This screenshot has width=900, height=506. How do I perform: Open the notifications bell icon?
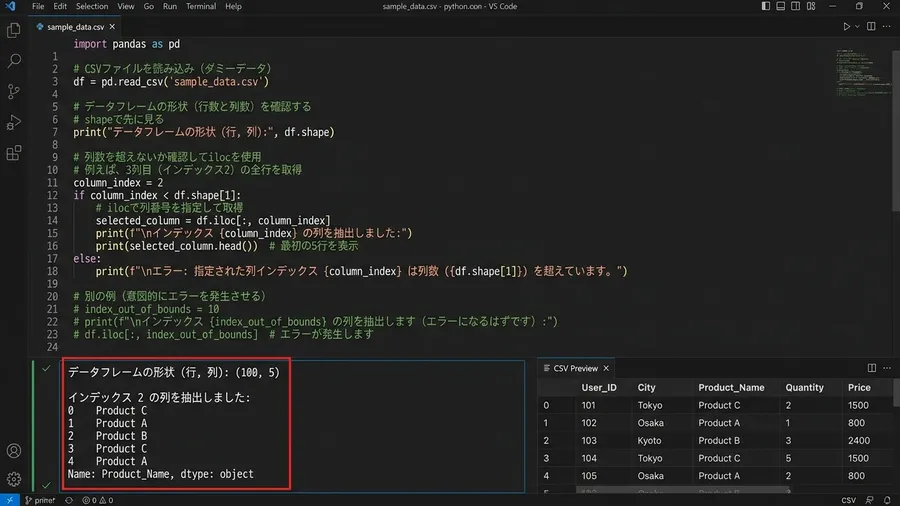(x=887, y=500)
